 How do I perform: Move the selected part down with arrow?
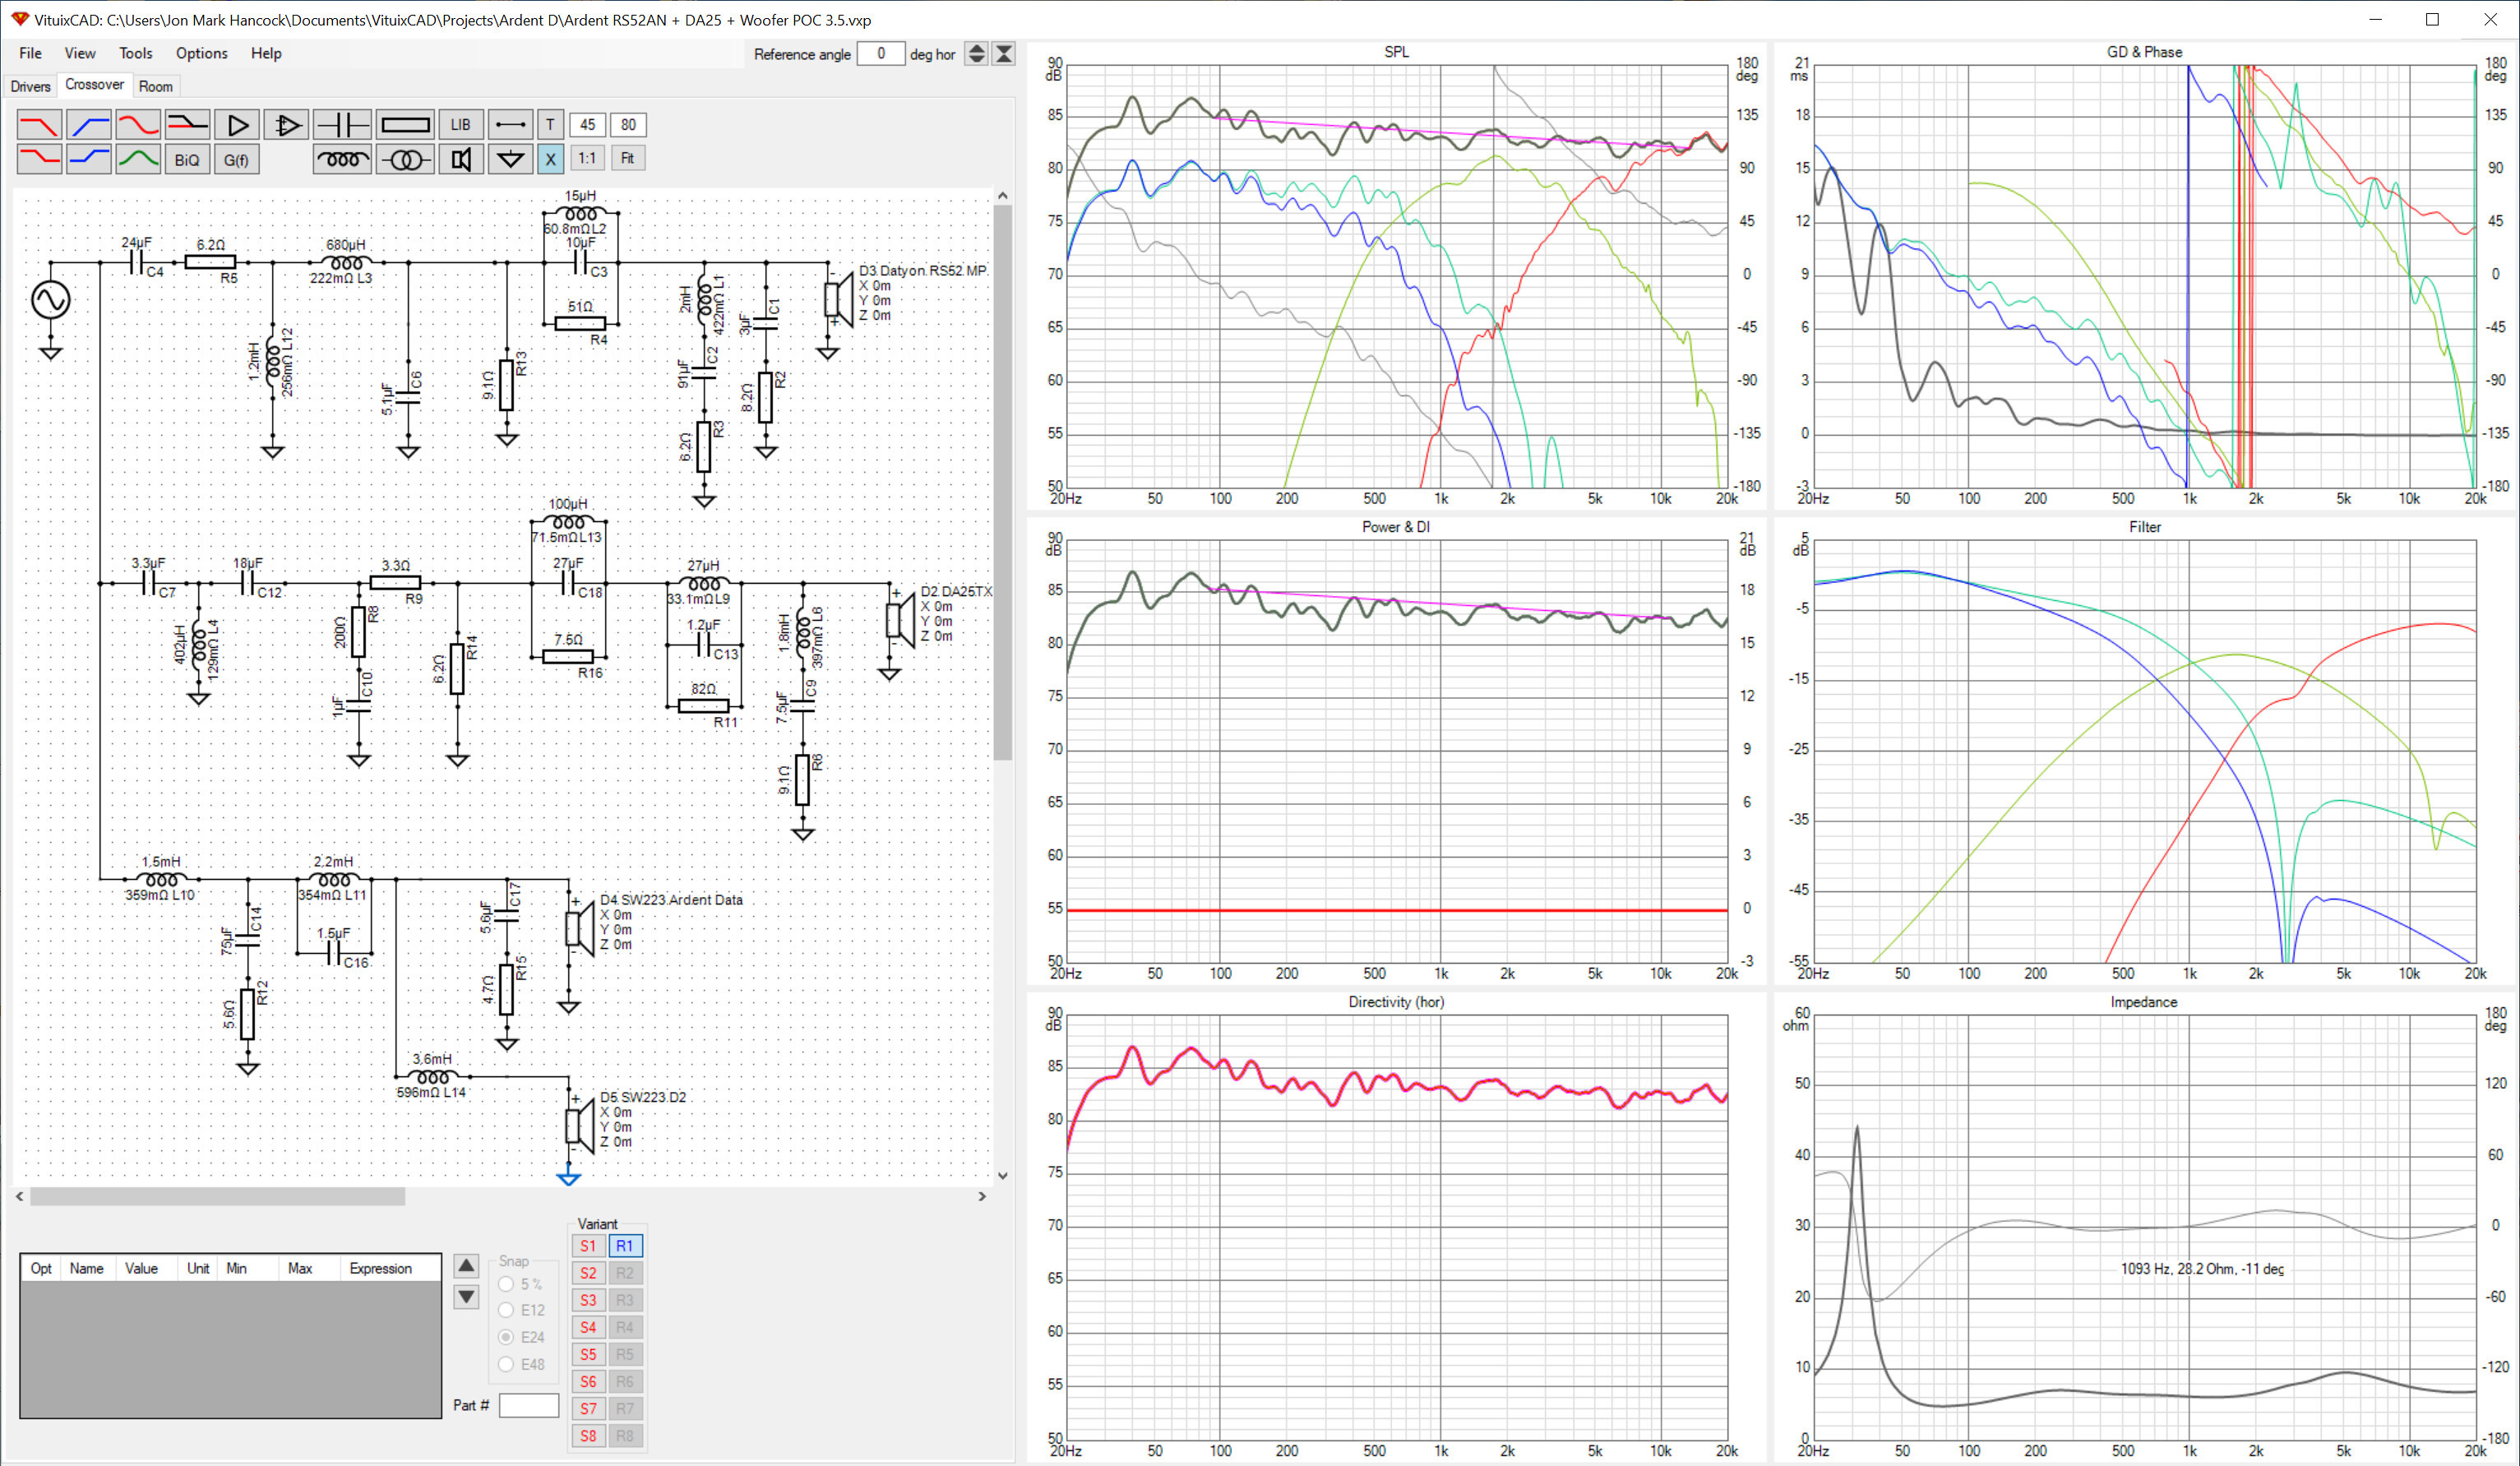[x=466, y=1297]
